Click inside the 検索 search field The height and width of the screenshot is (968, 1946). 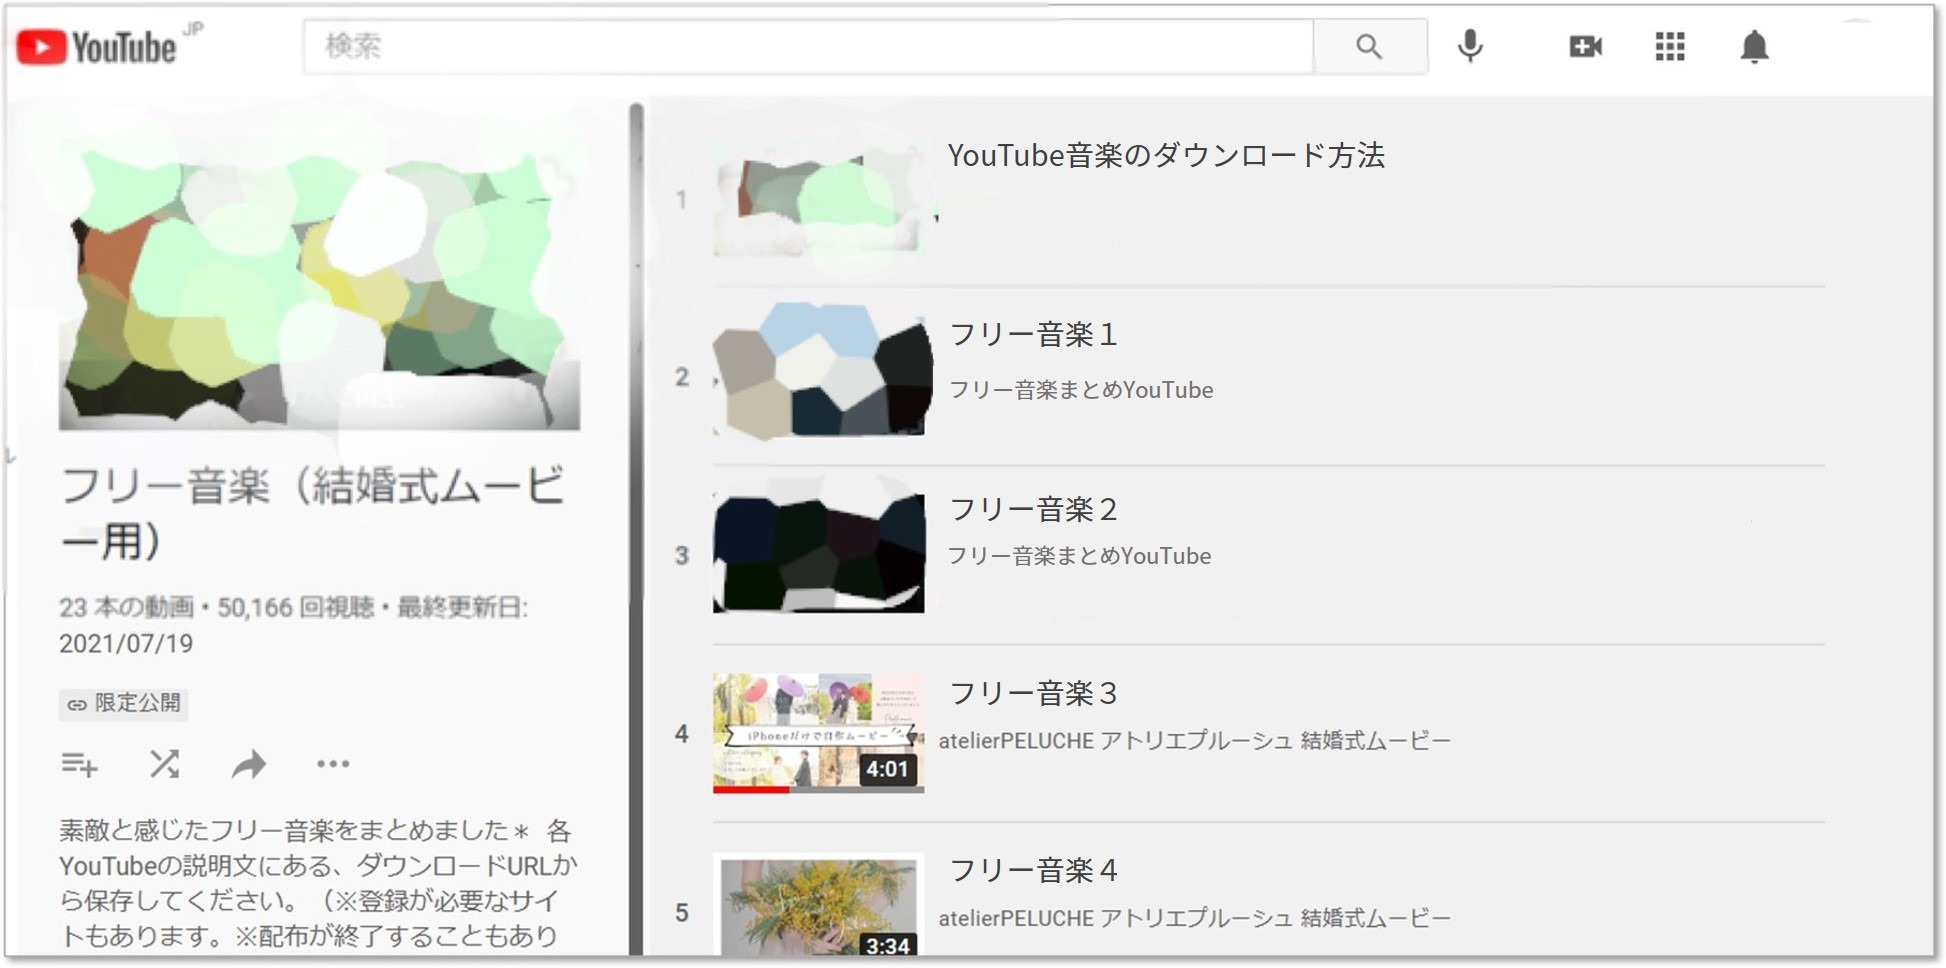806,47
